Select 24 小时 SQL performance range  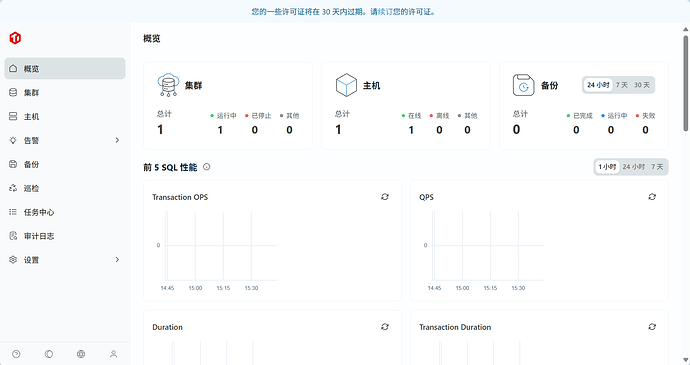[634, 167]
